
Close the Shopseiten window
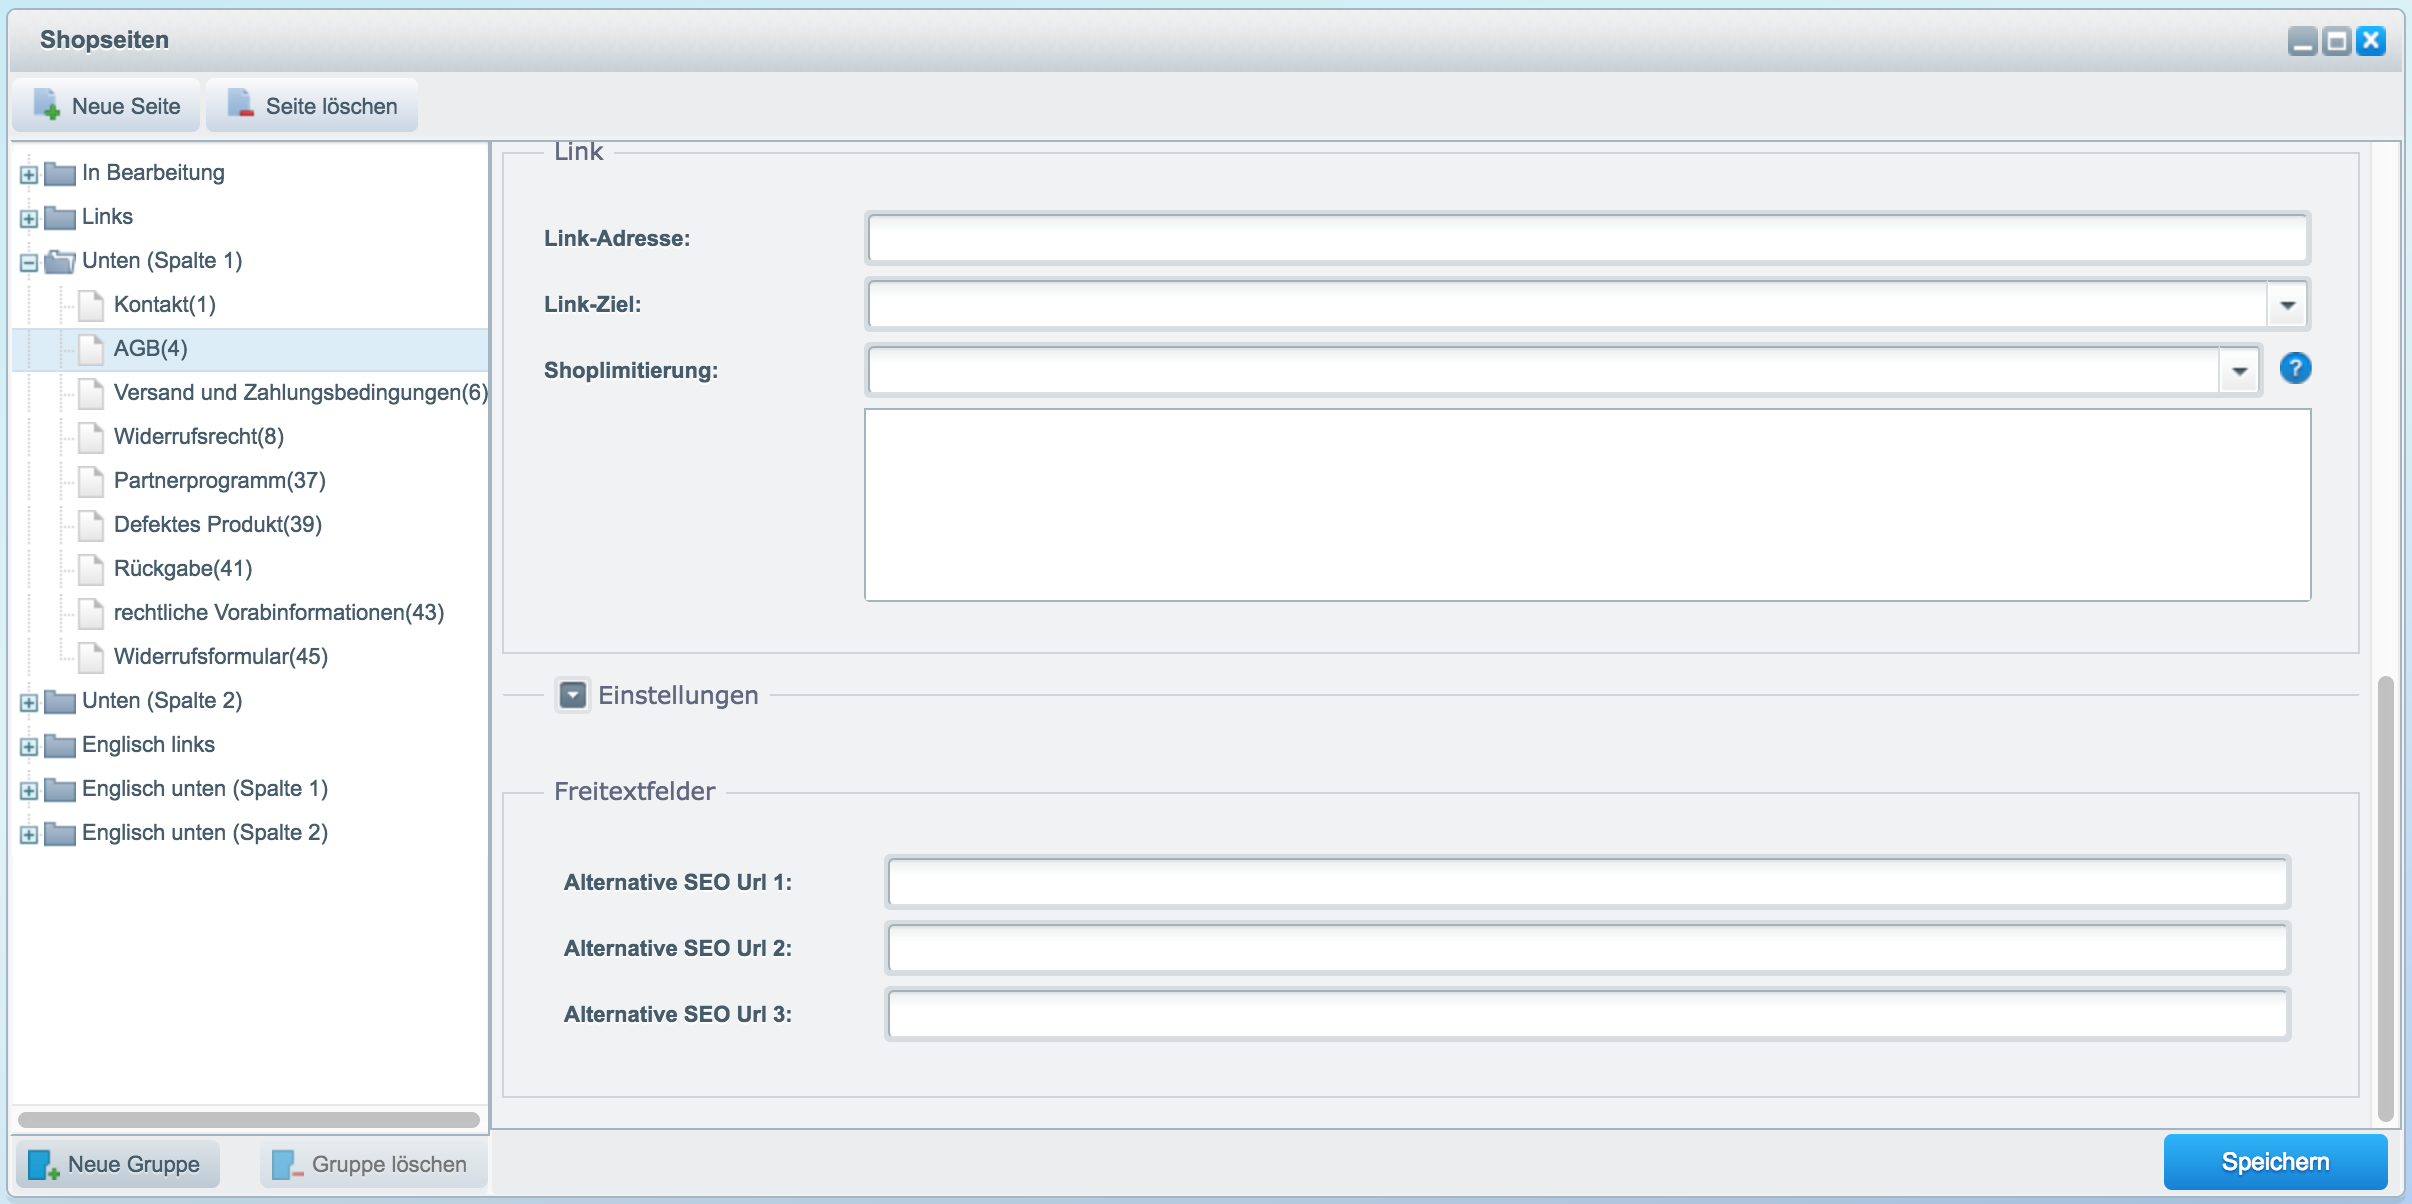coord(2371,41)
